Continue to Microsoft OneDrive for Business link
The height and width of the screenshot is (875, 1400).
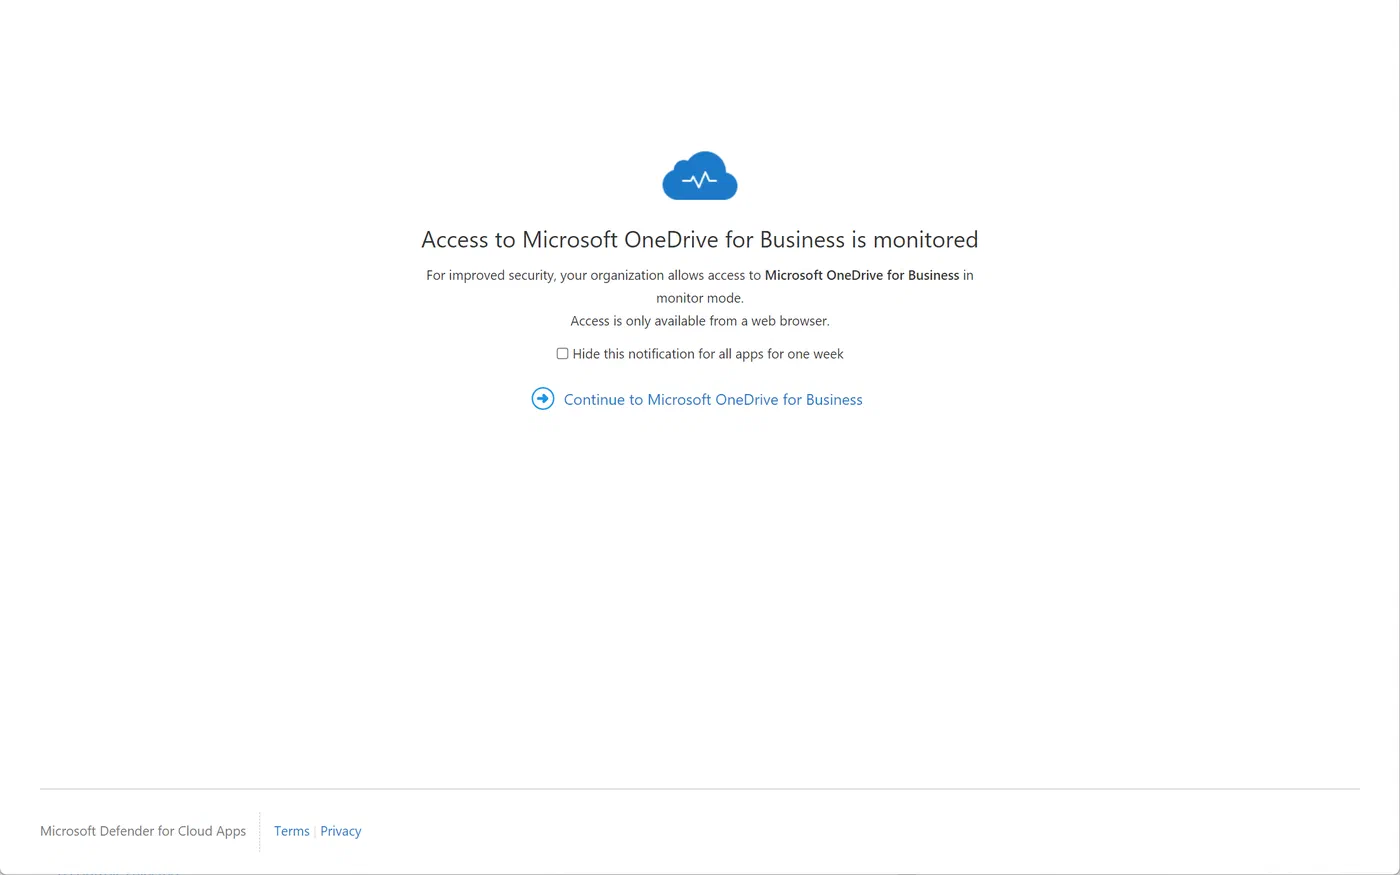tap(713, 399)
